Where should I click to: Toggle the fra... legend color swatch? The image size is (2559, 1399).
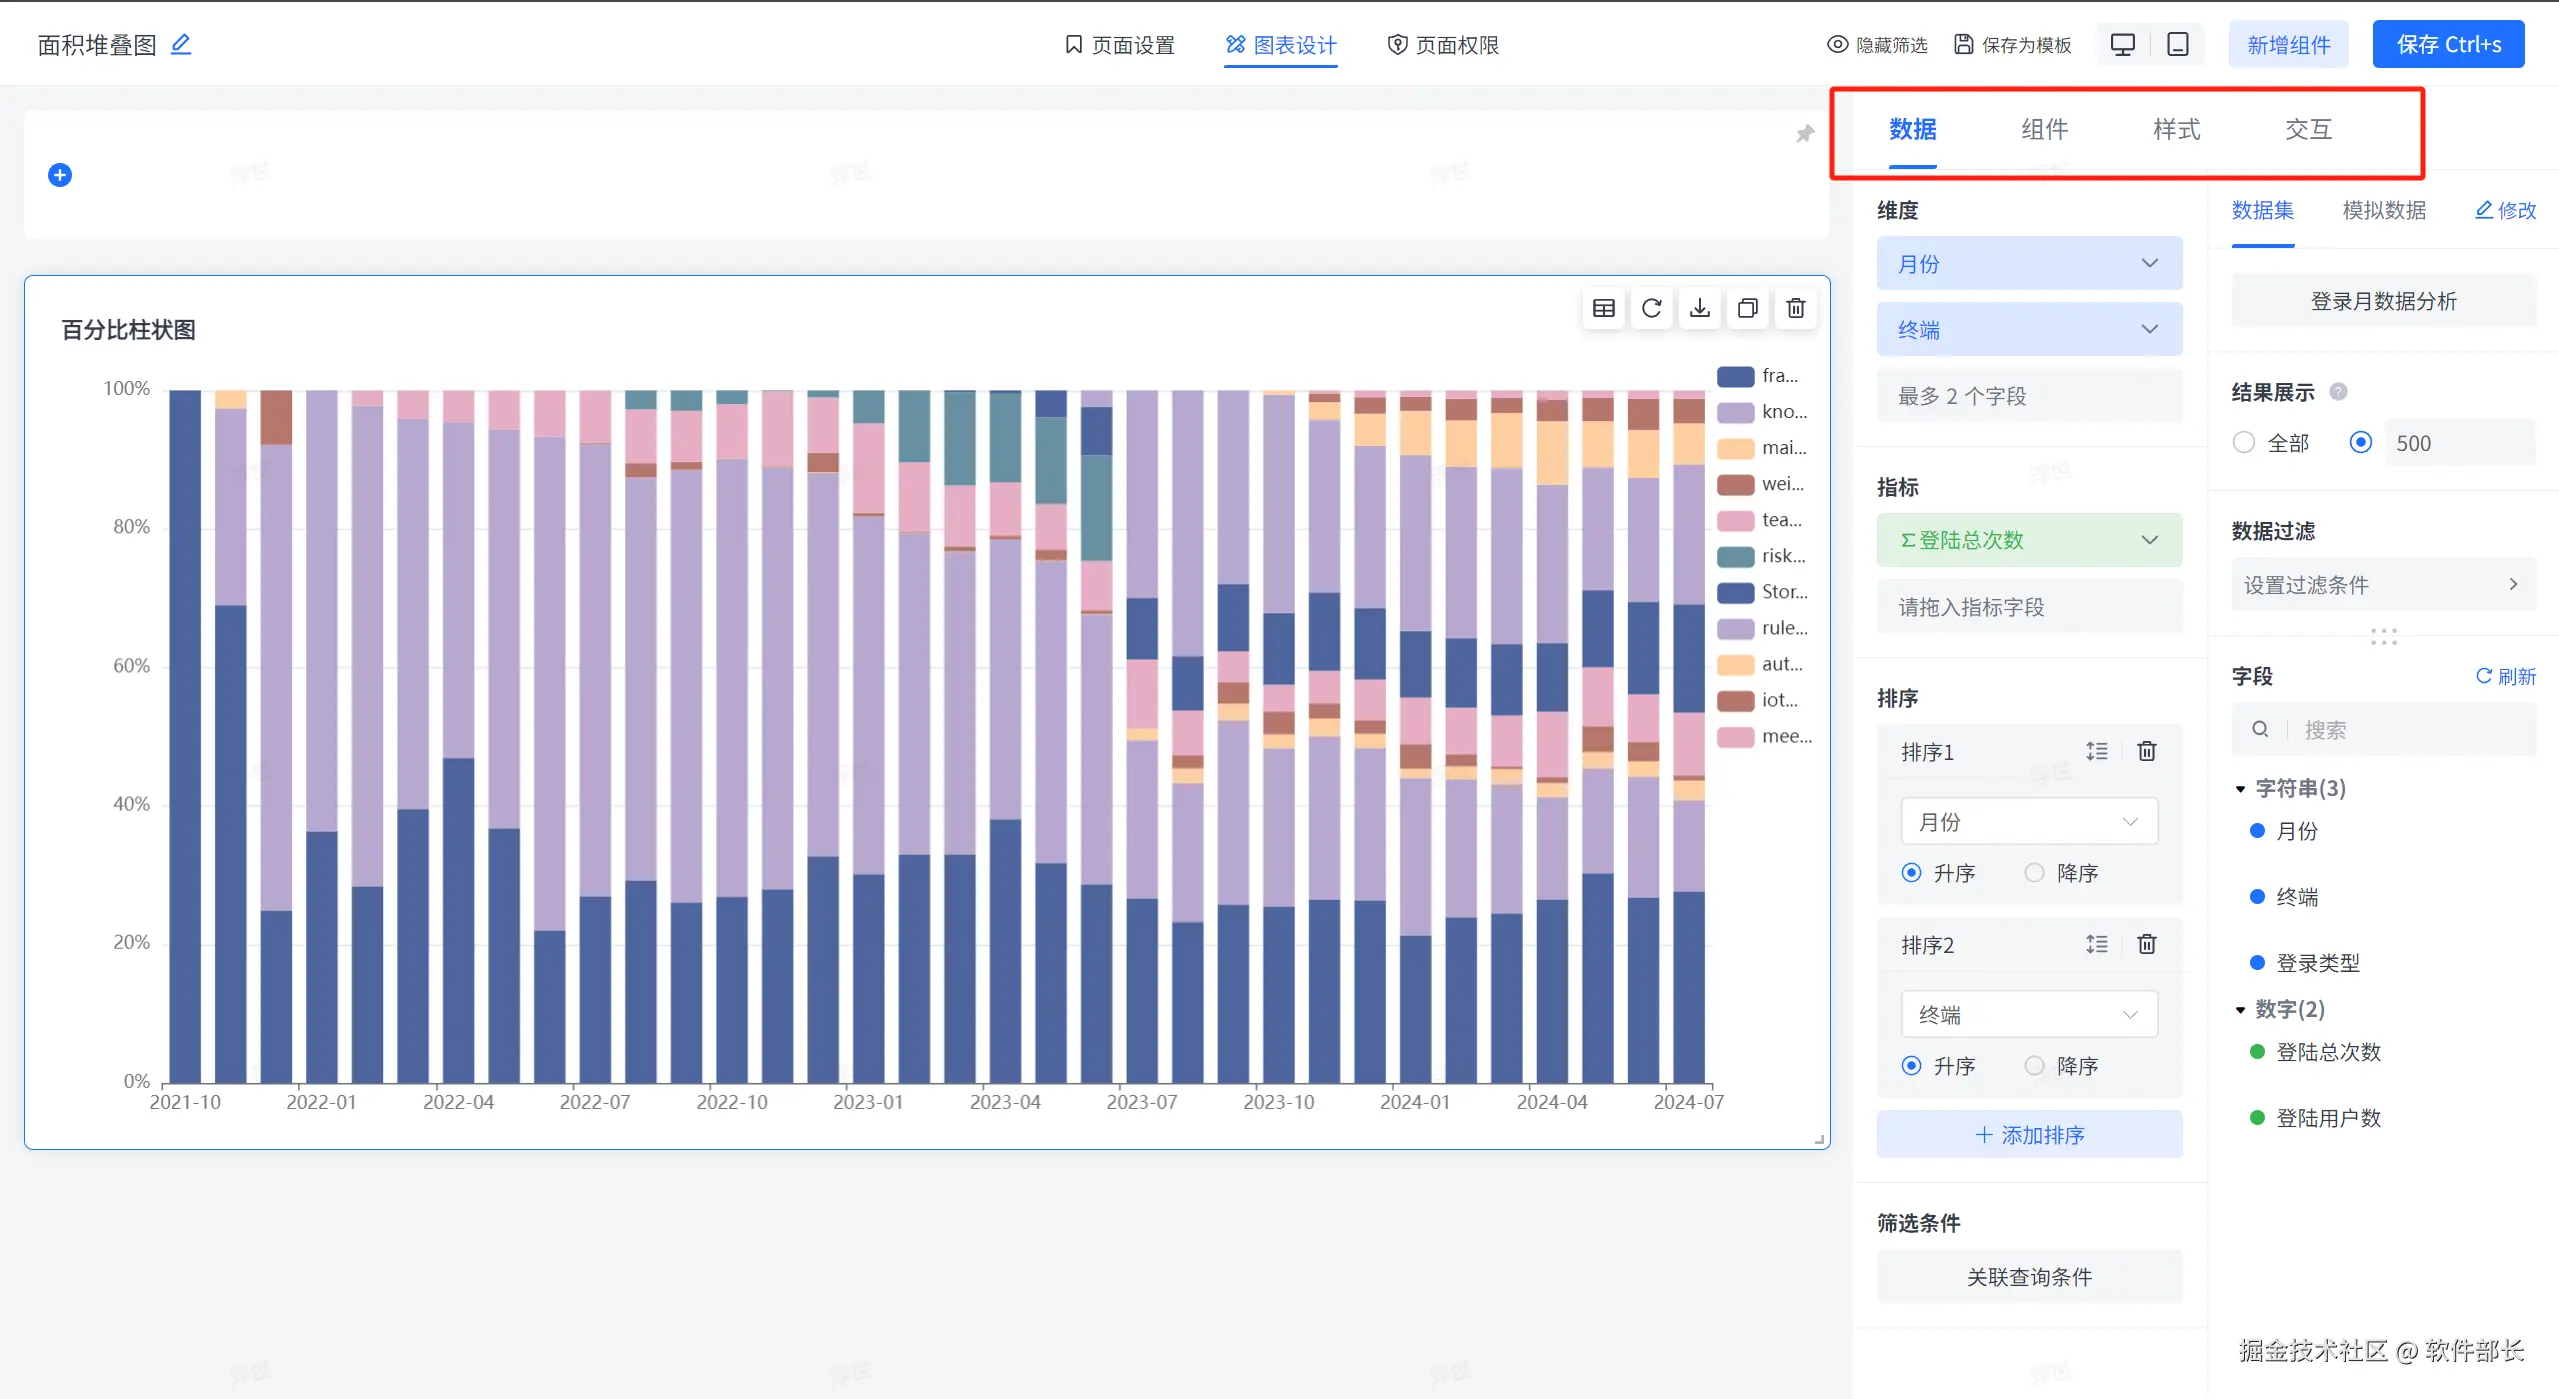(1735, 376)
